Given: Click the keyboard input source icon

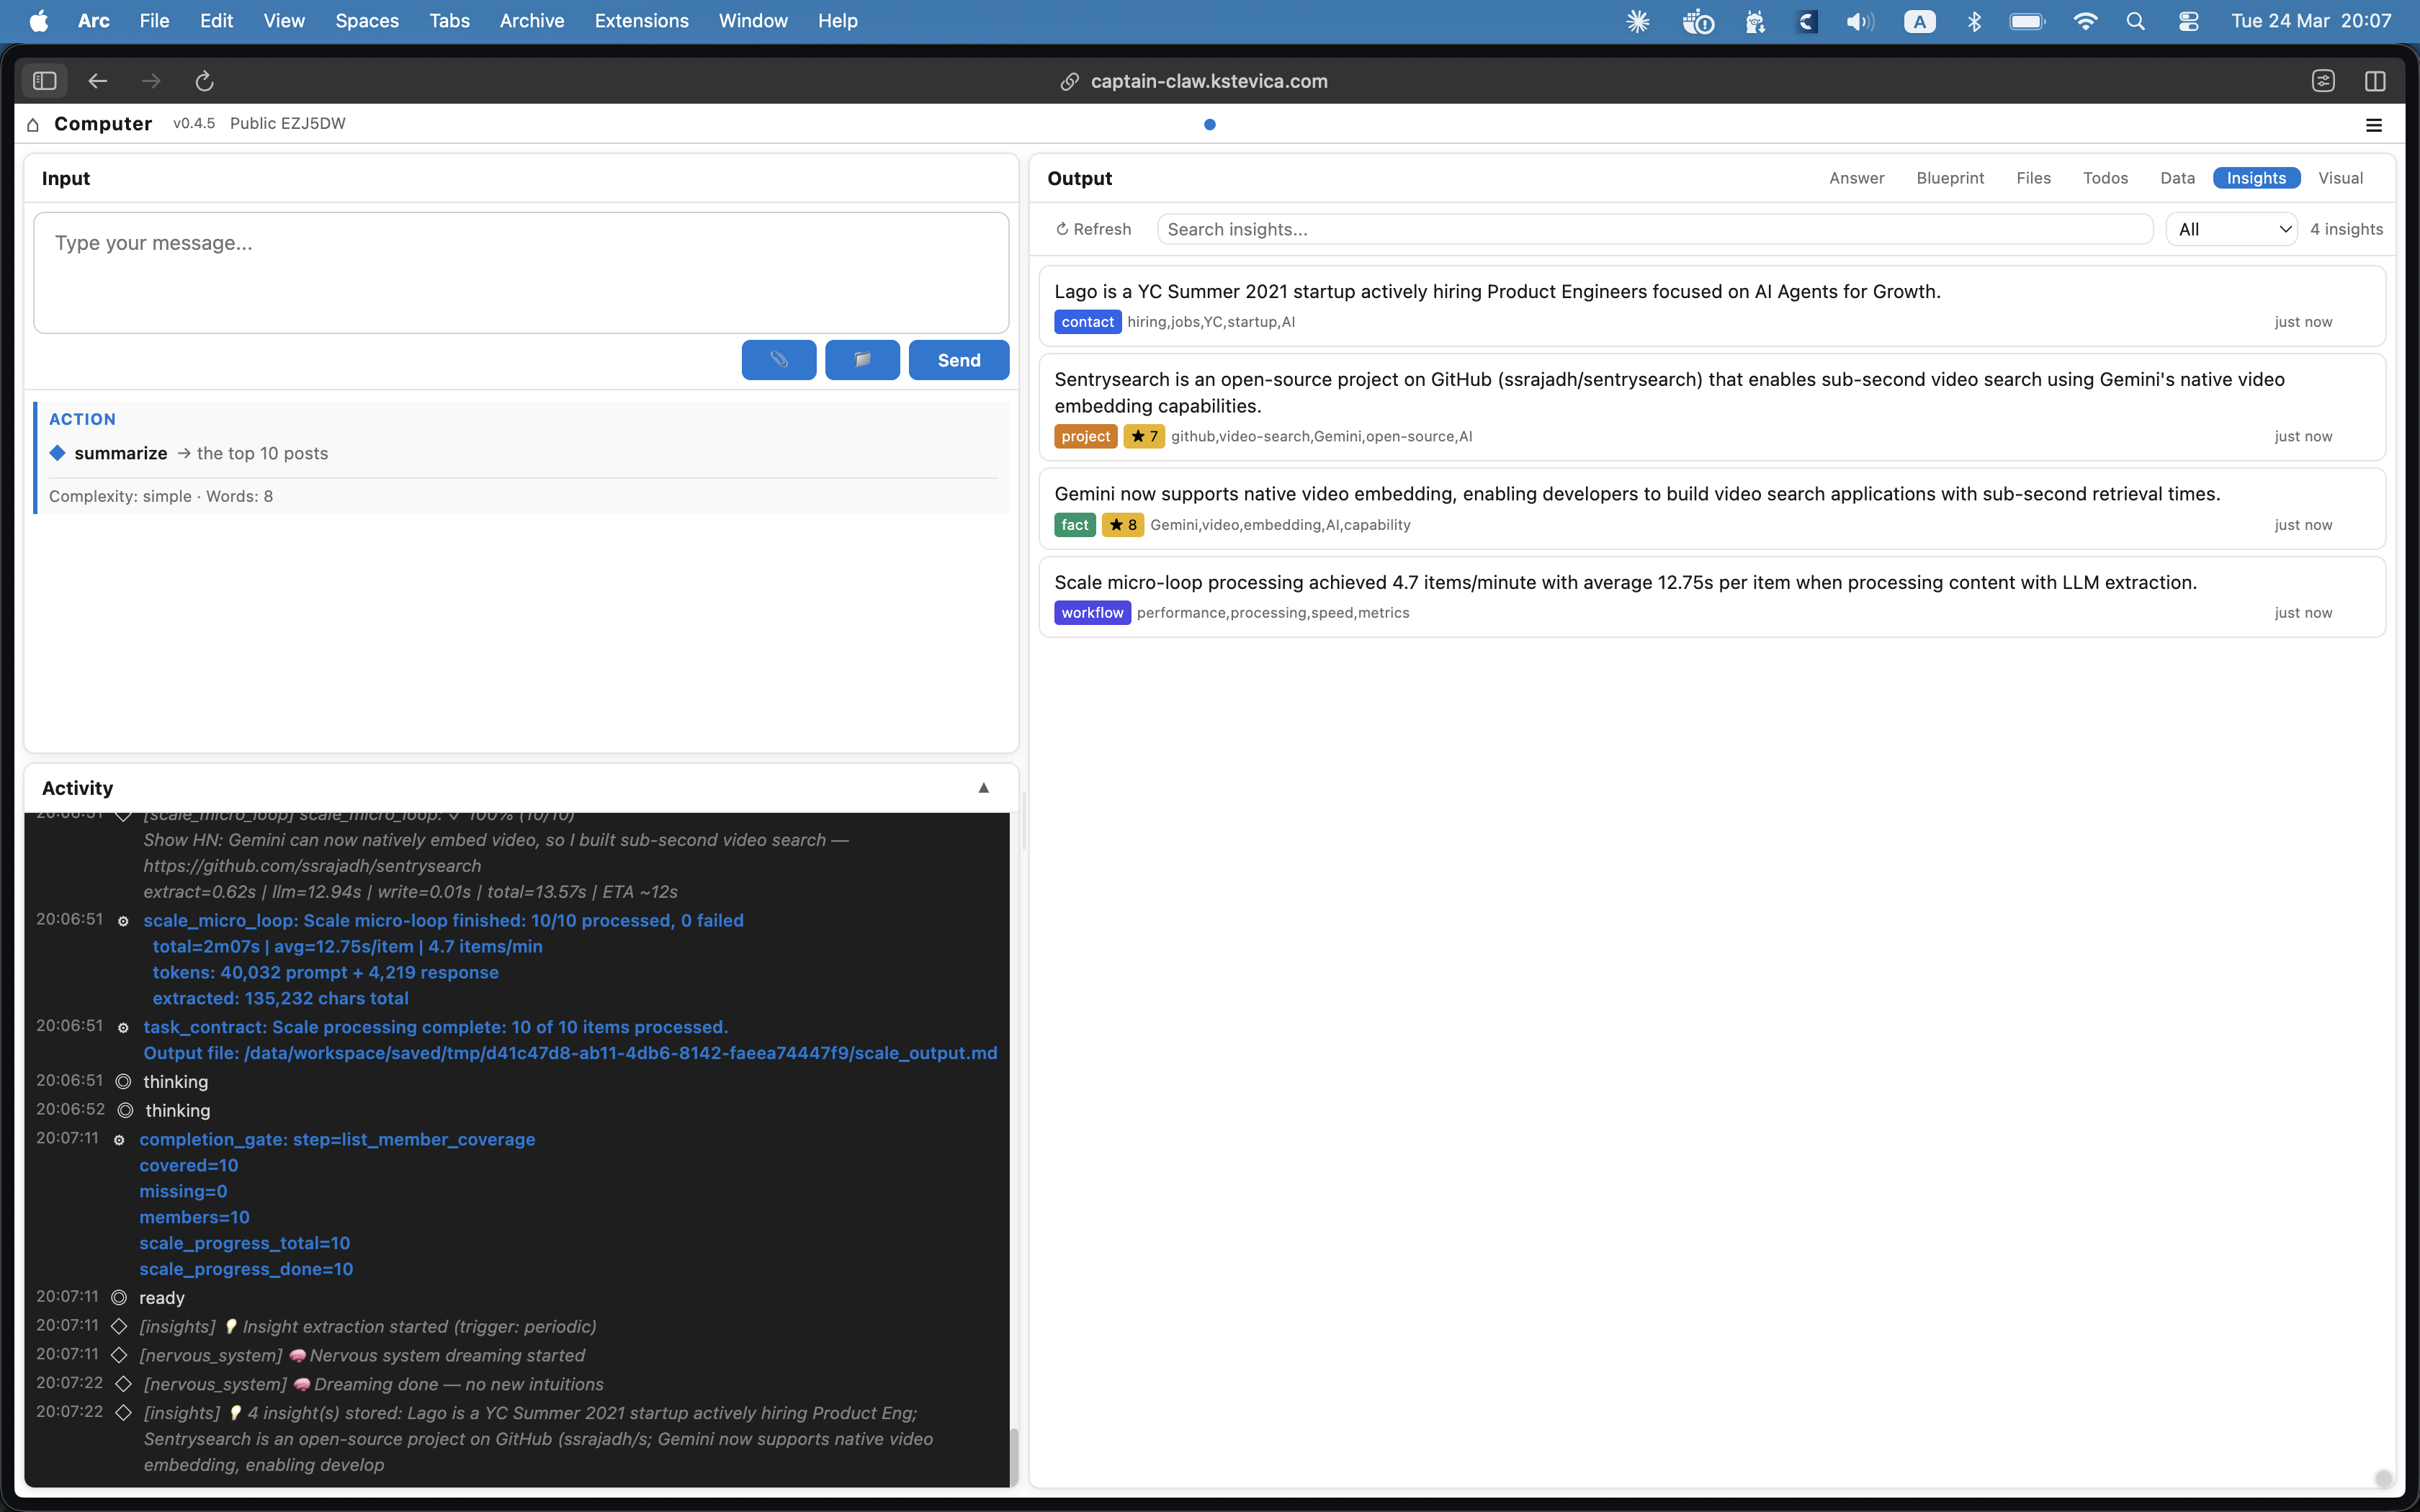Looking at the screenshot, I should (x=1919, y=21).
